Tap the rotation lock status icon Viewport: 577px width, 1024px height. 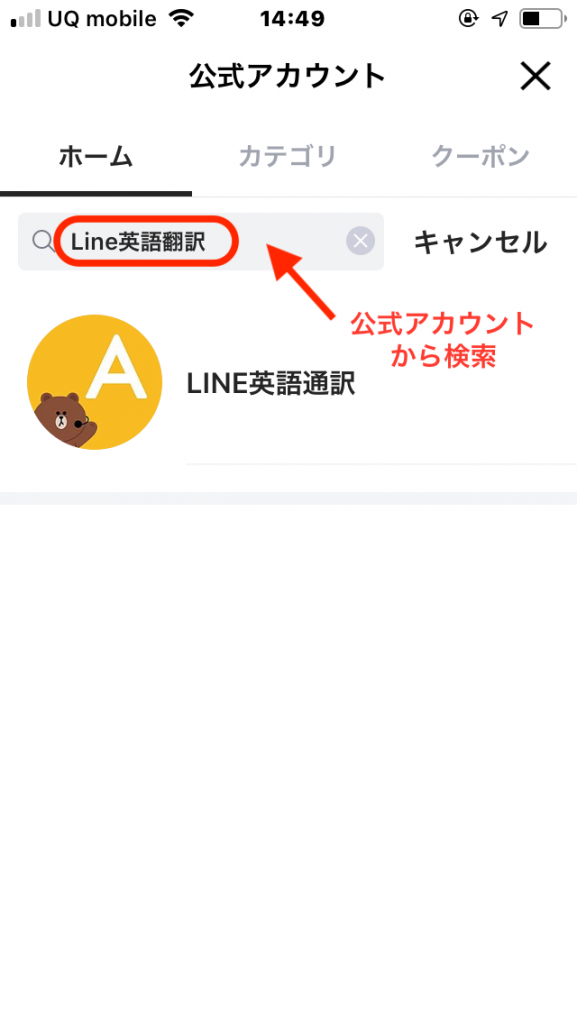468,18
